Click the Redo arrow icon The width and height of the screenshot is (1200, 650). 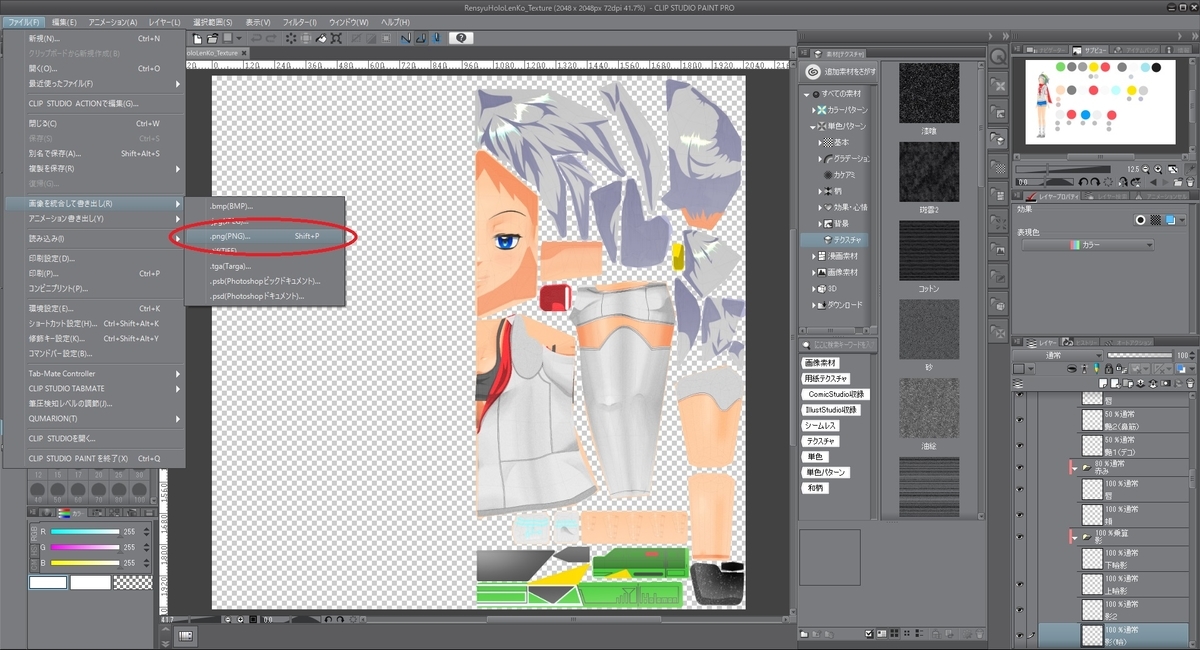271,38
